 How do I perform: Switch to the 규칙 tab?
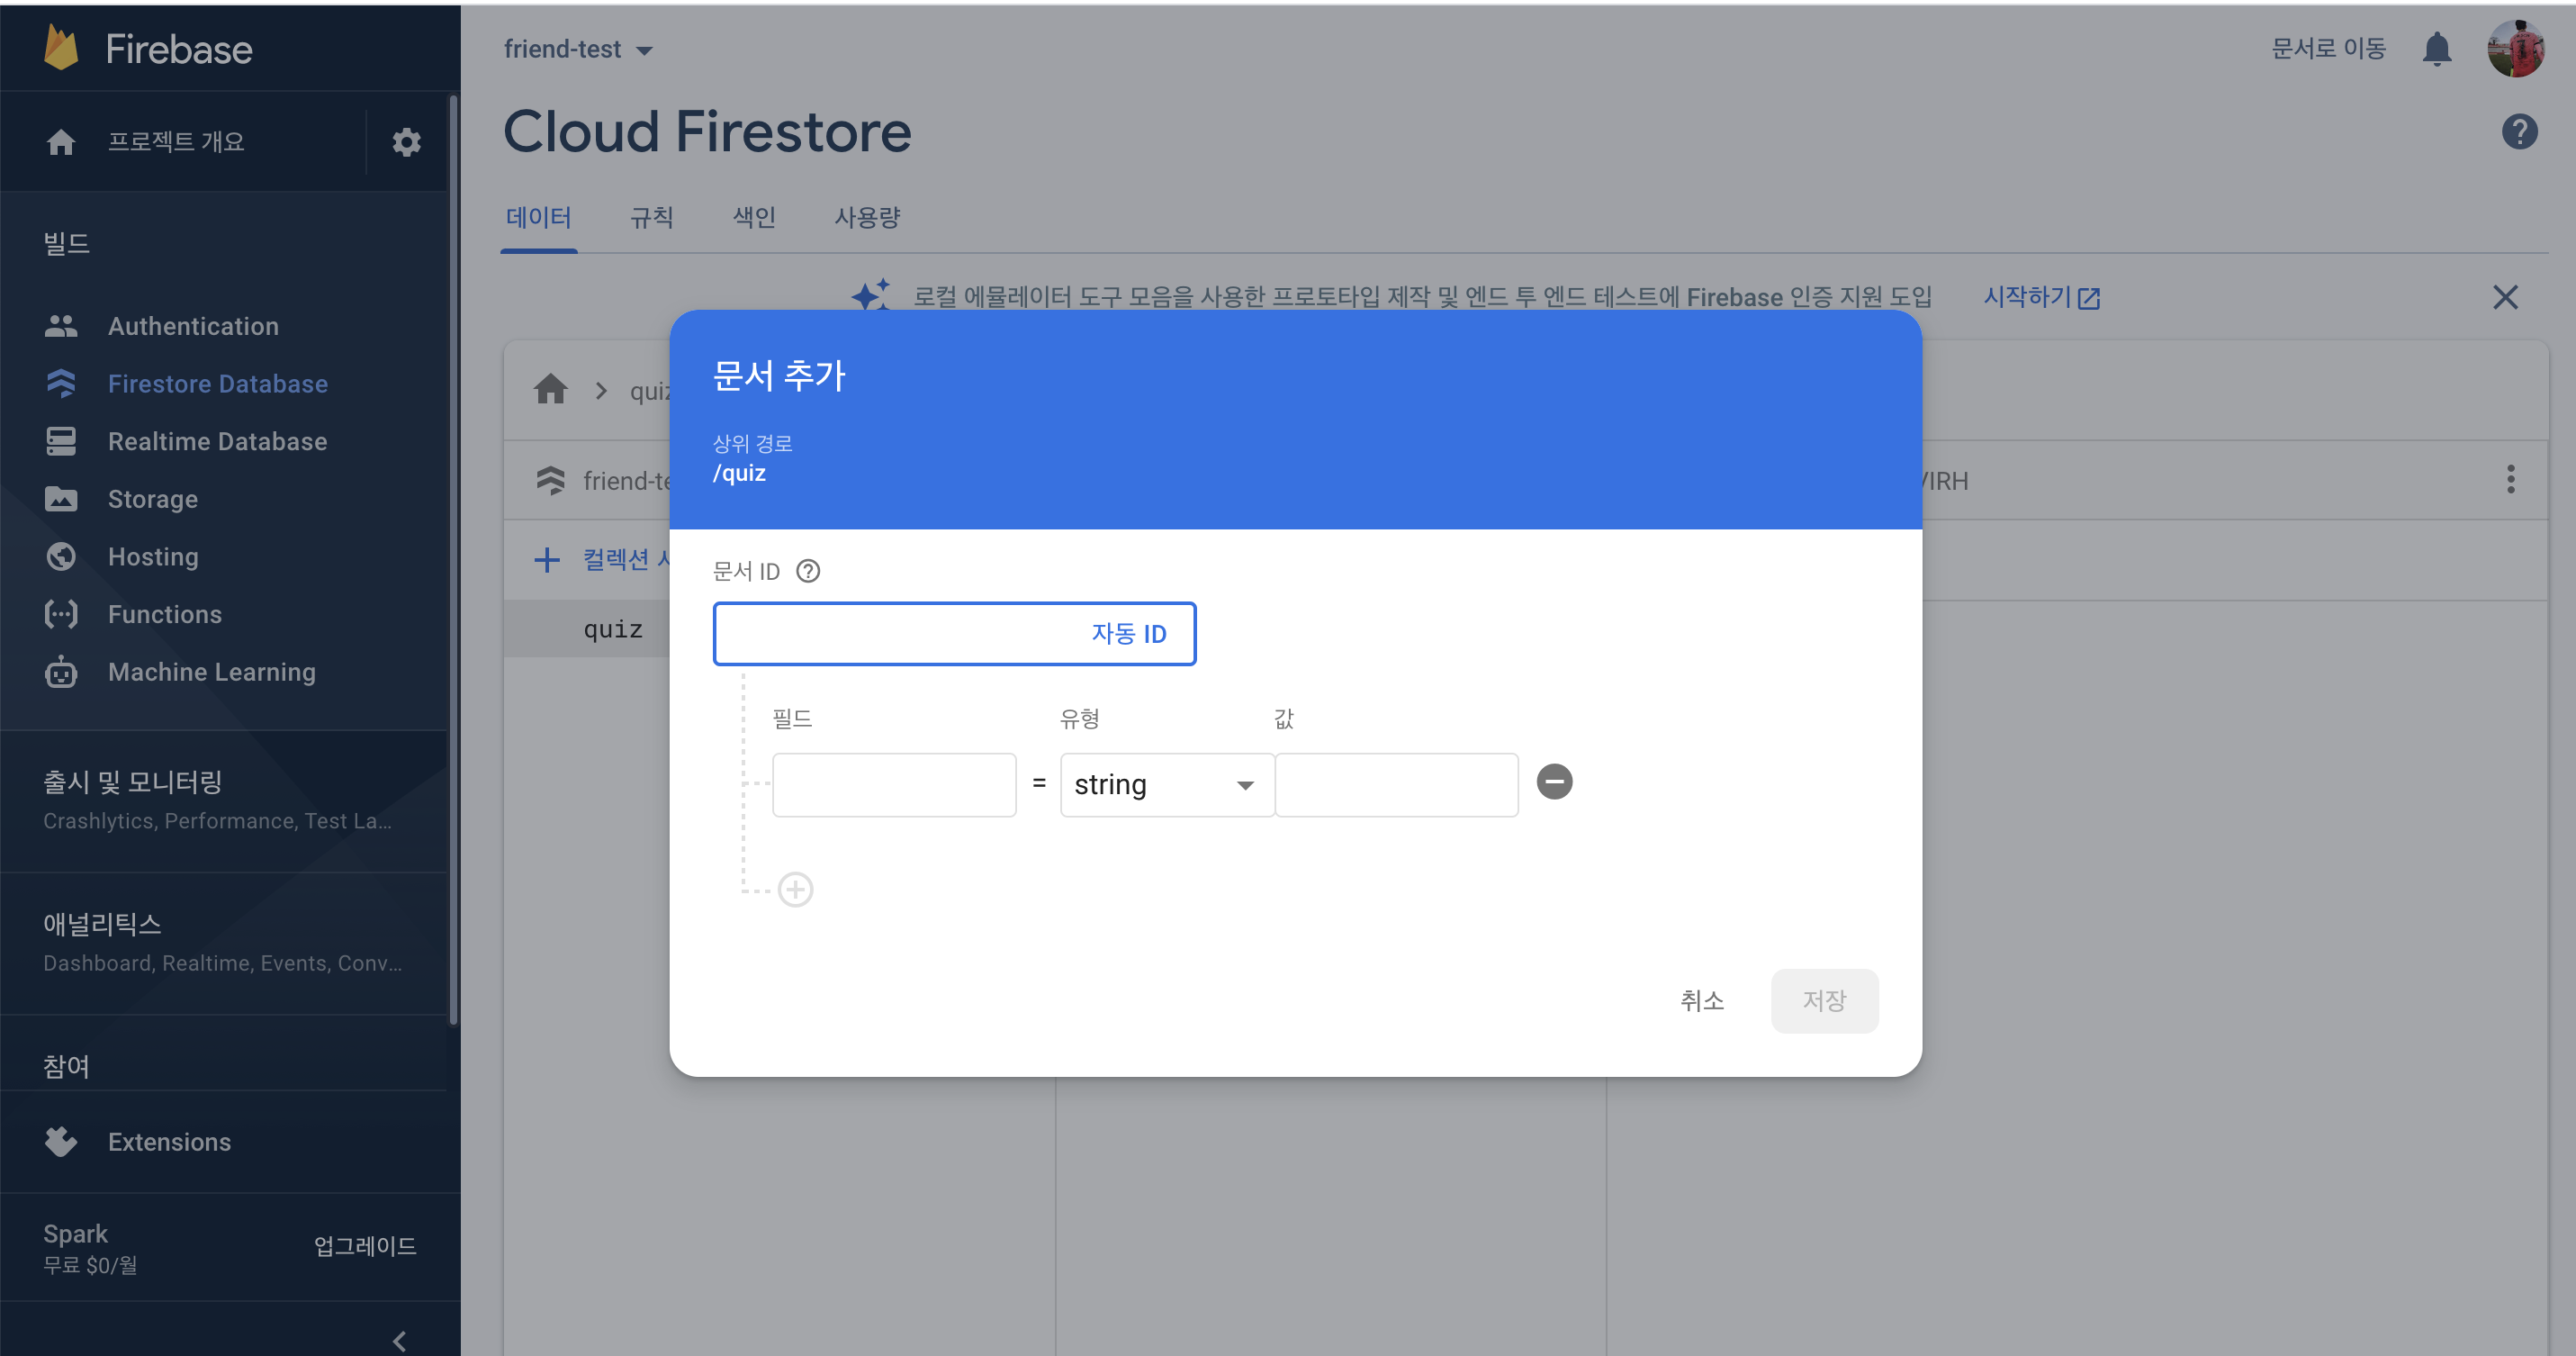pos(651,217)
